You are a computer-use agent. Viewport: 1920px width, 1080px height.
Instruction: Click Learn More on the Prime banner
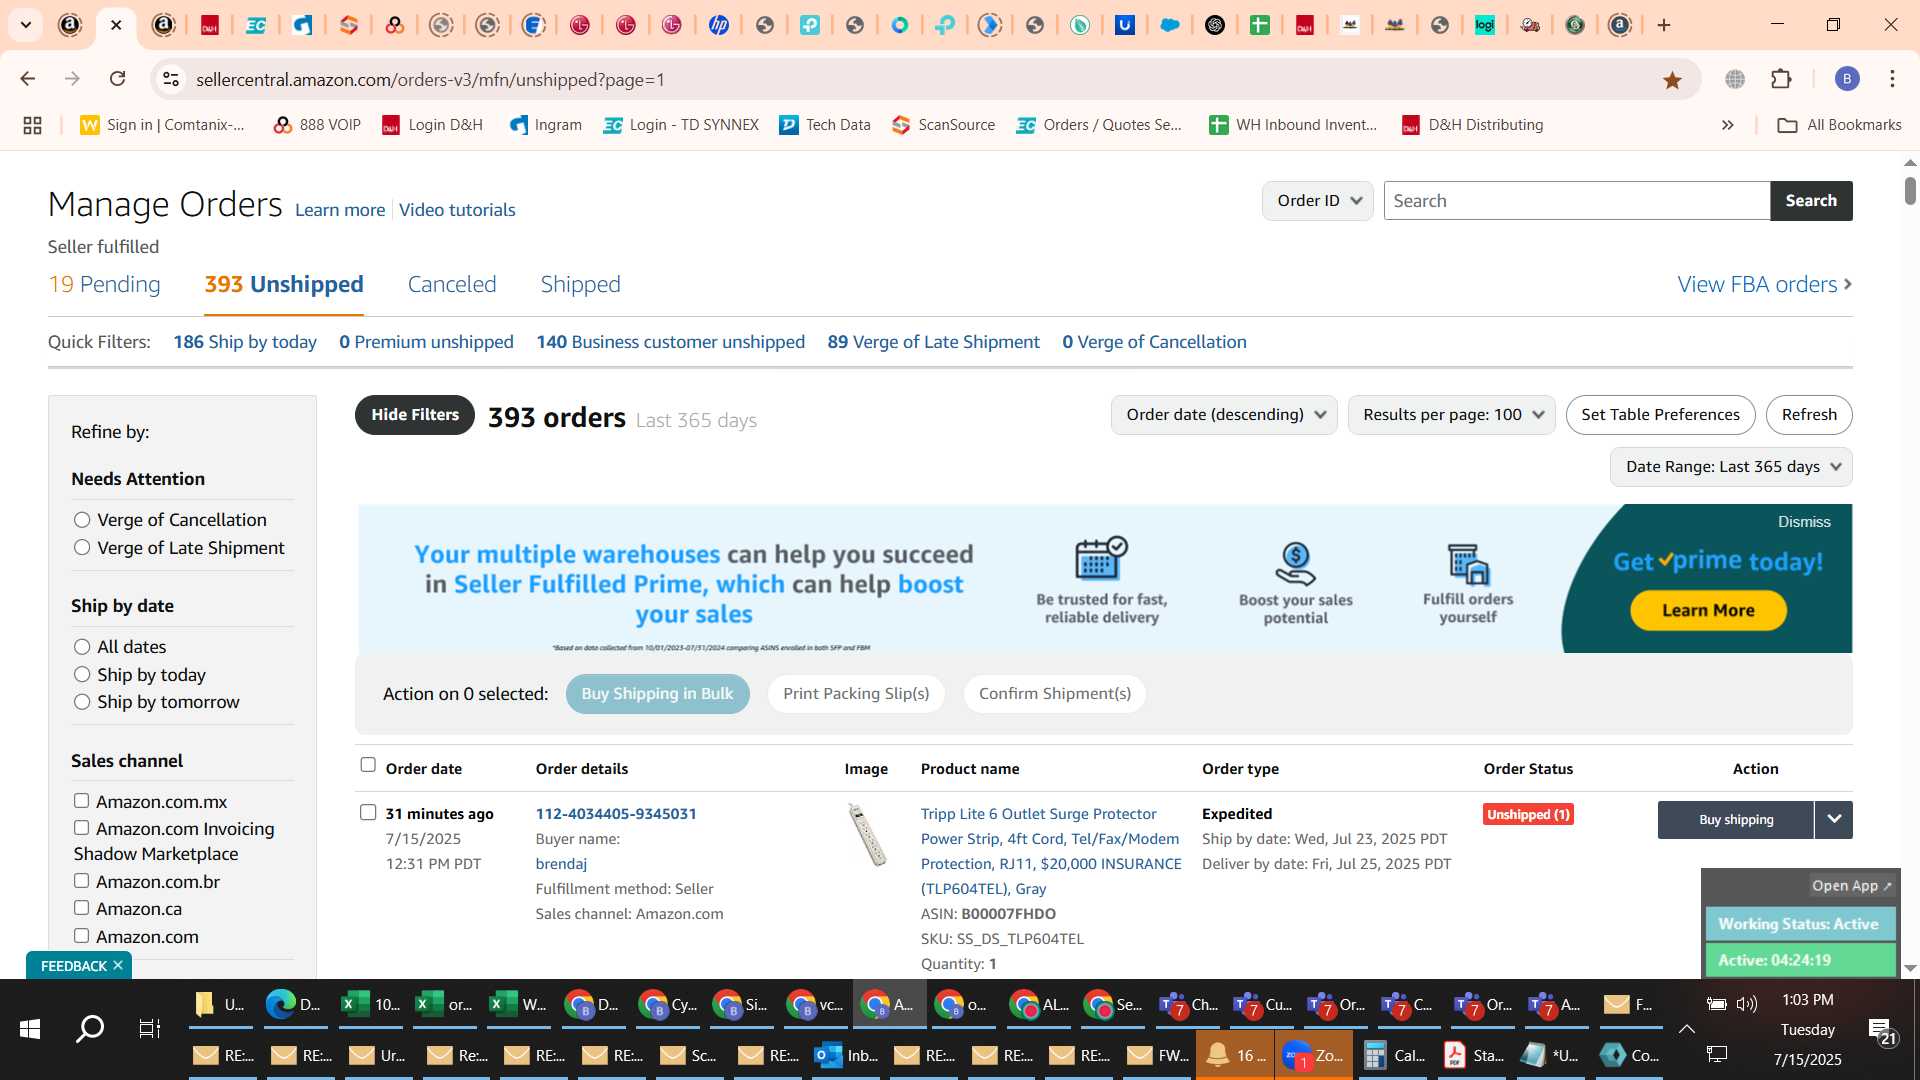point(1708,611)
